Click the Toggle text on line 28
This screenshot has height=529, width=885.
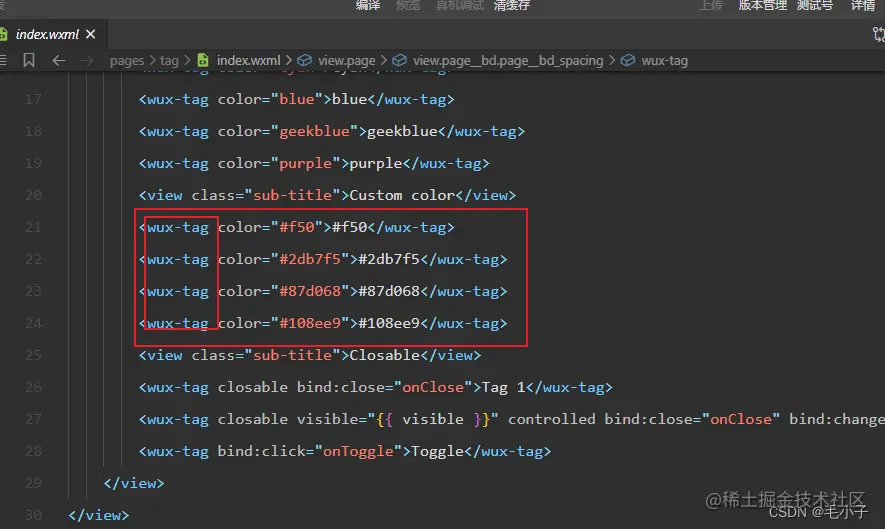click(437, 452)
